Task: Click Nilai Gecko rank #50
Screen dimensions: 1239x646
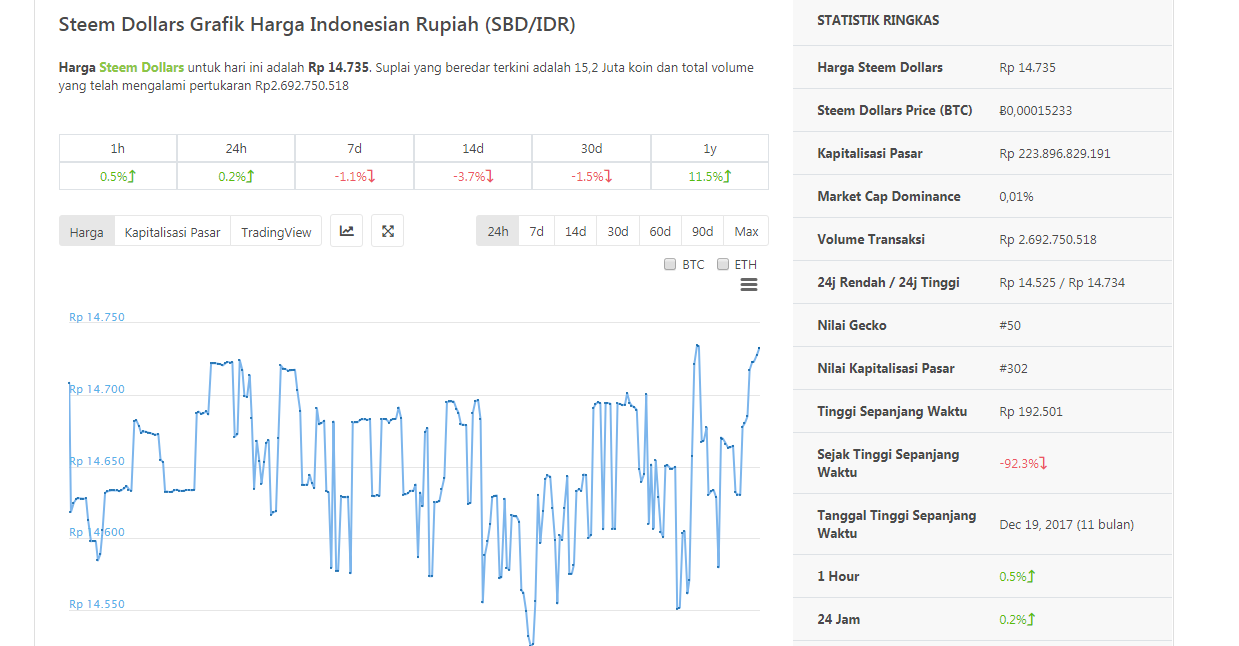Action: 1010,325
